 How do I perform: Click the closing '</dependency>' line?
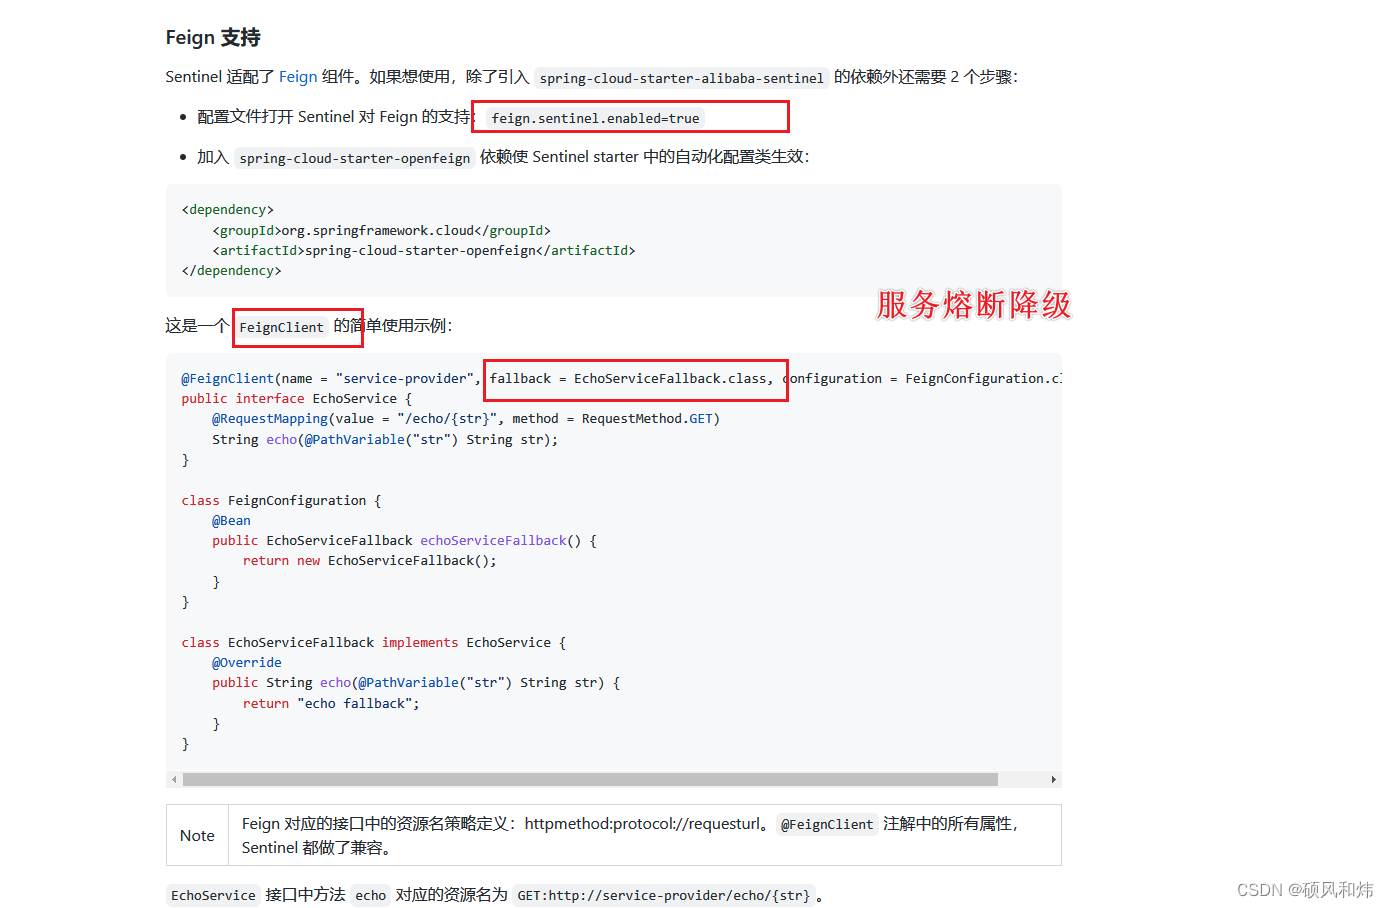[232, 271]
